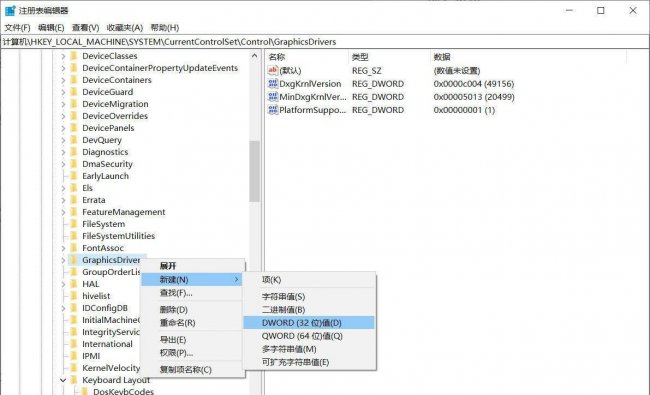The image size is (650, 395).
Task: Click the IPMI folder icon
Action: click(x=74, y=356)
